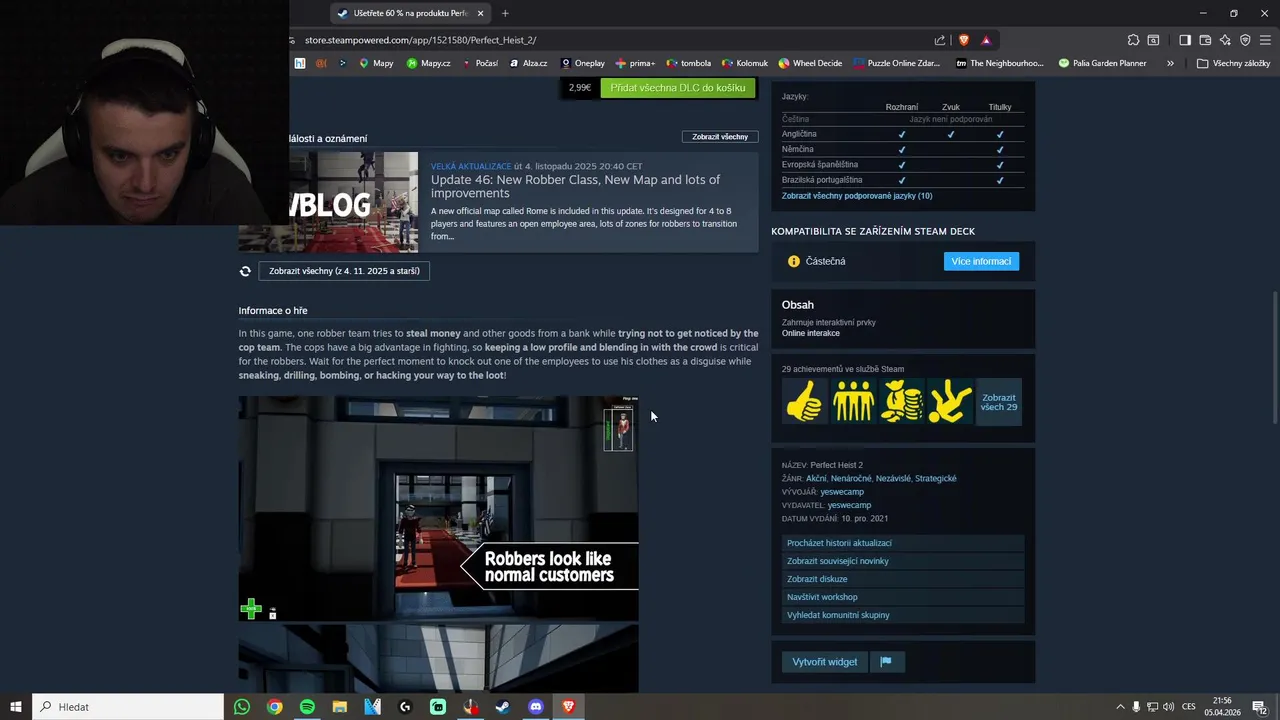The image size is (1280, 720).
Task: Toggle the browser sidebar panel icon
Action: click(x=1185, y=40)
